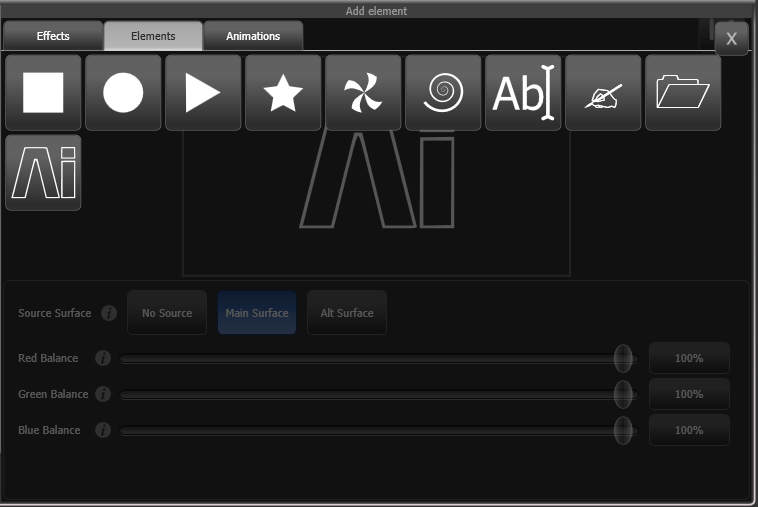Select No Source as source surface
The image size is (758, 507).
[167, 313]
